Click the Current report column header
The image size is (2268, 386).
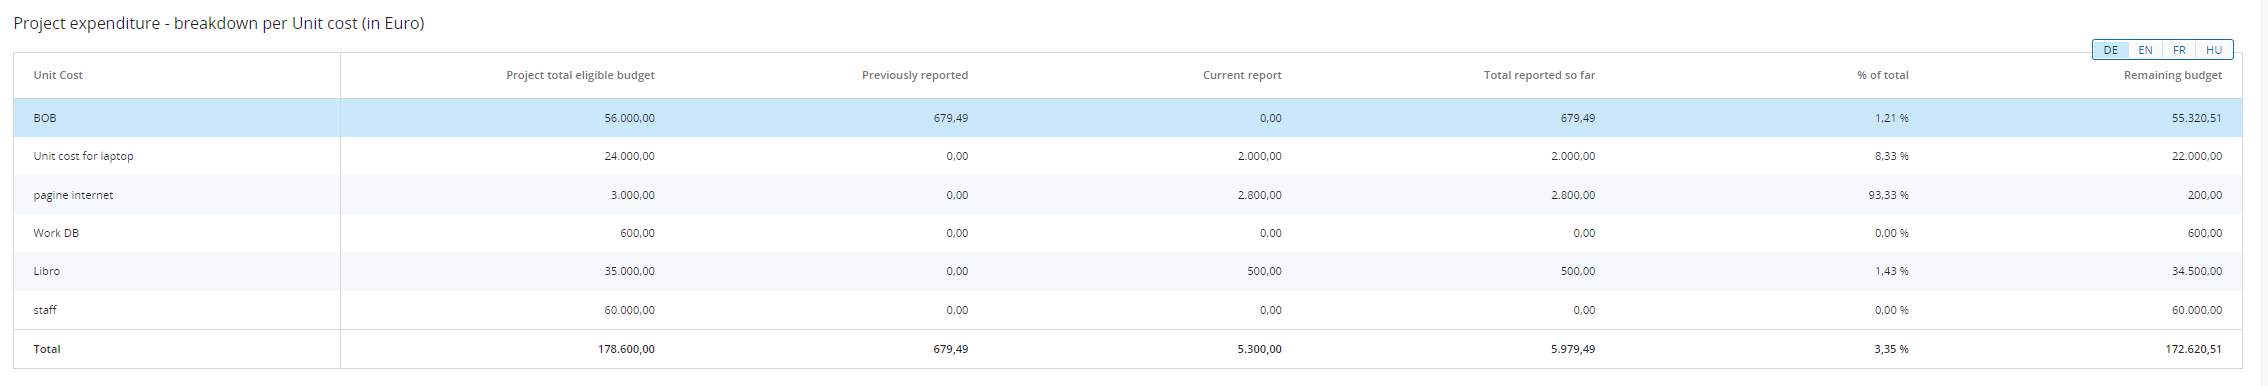pos(1242,75)
